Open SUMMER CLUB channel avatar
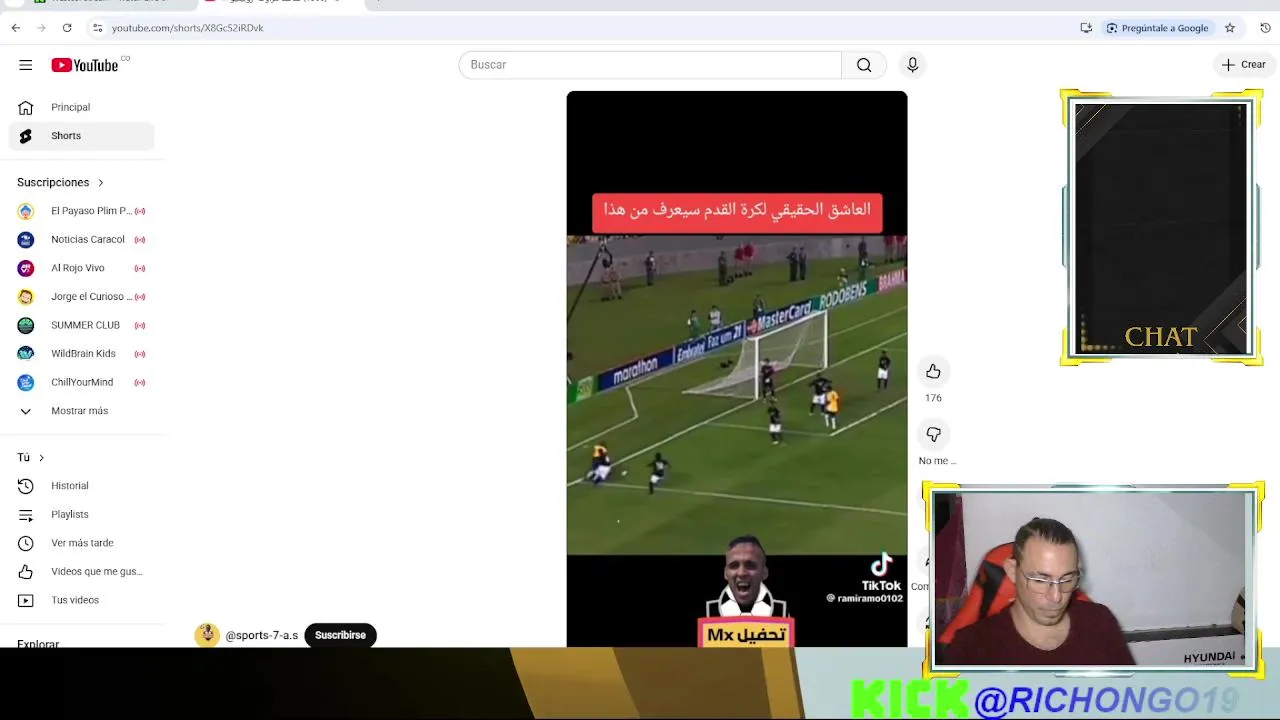Viewport: 1280px width, 720px height. click(x=26, y=325)
